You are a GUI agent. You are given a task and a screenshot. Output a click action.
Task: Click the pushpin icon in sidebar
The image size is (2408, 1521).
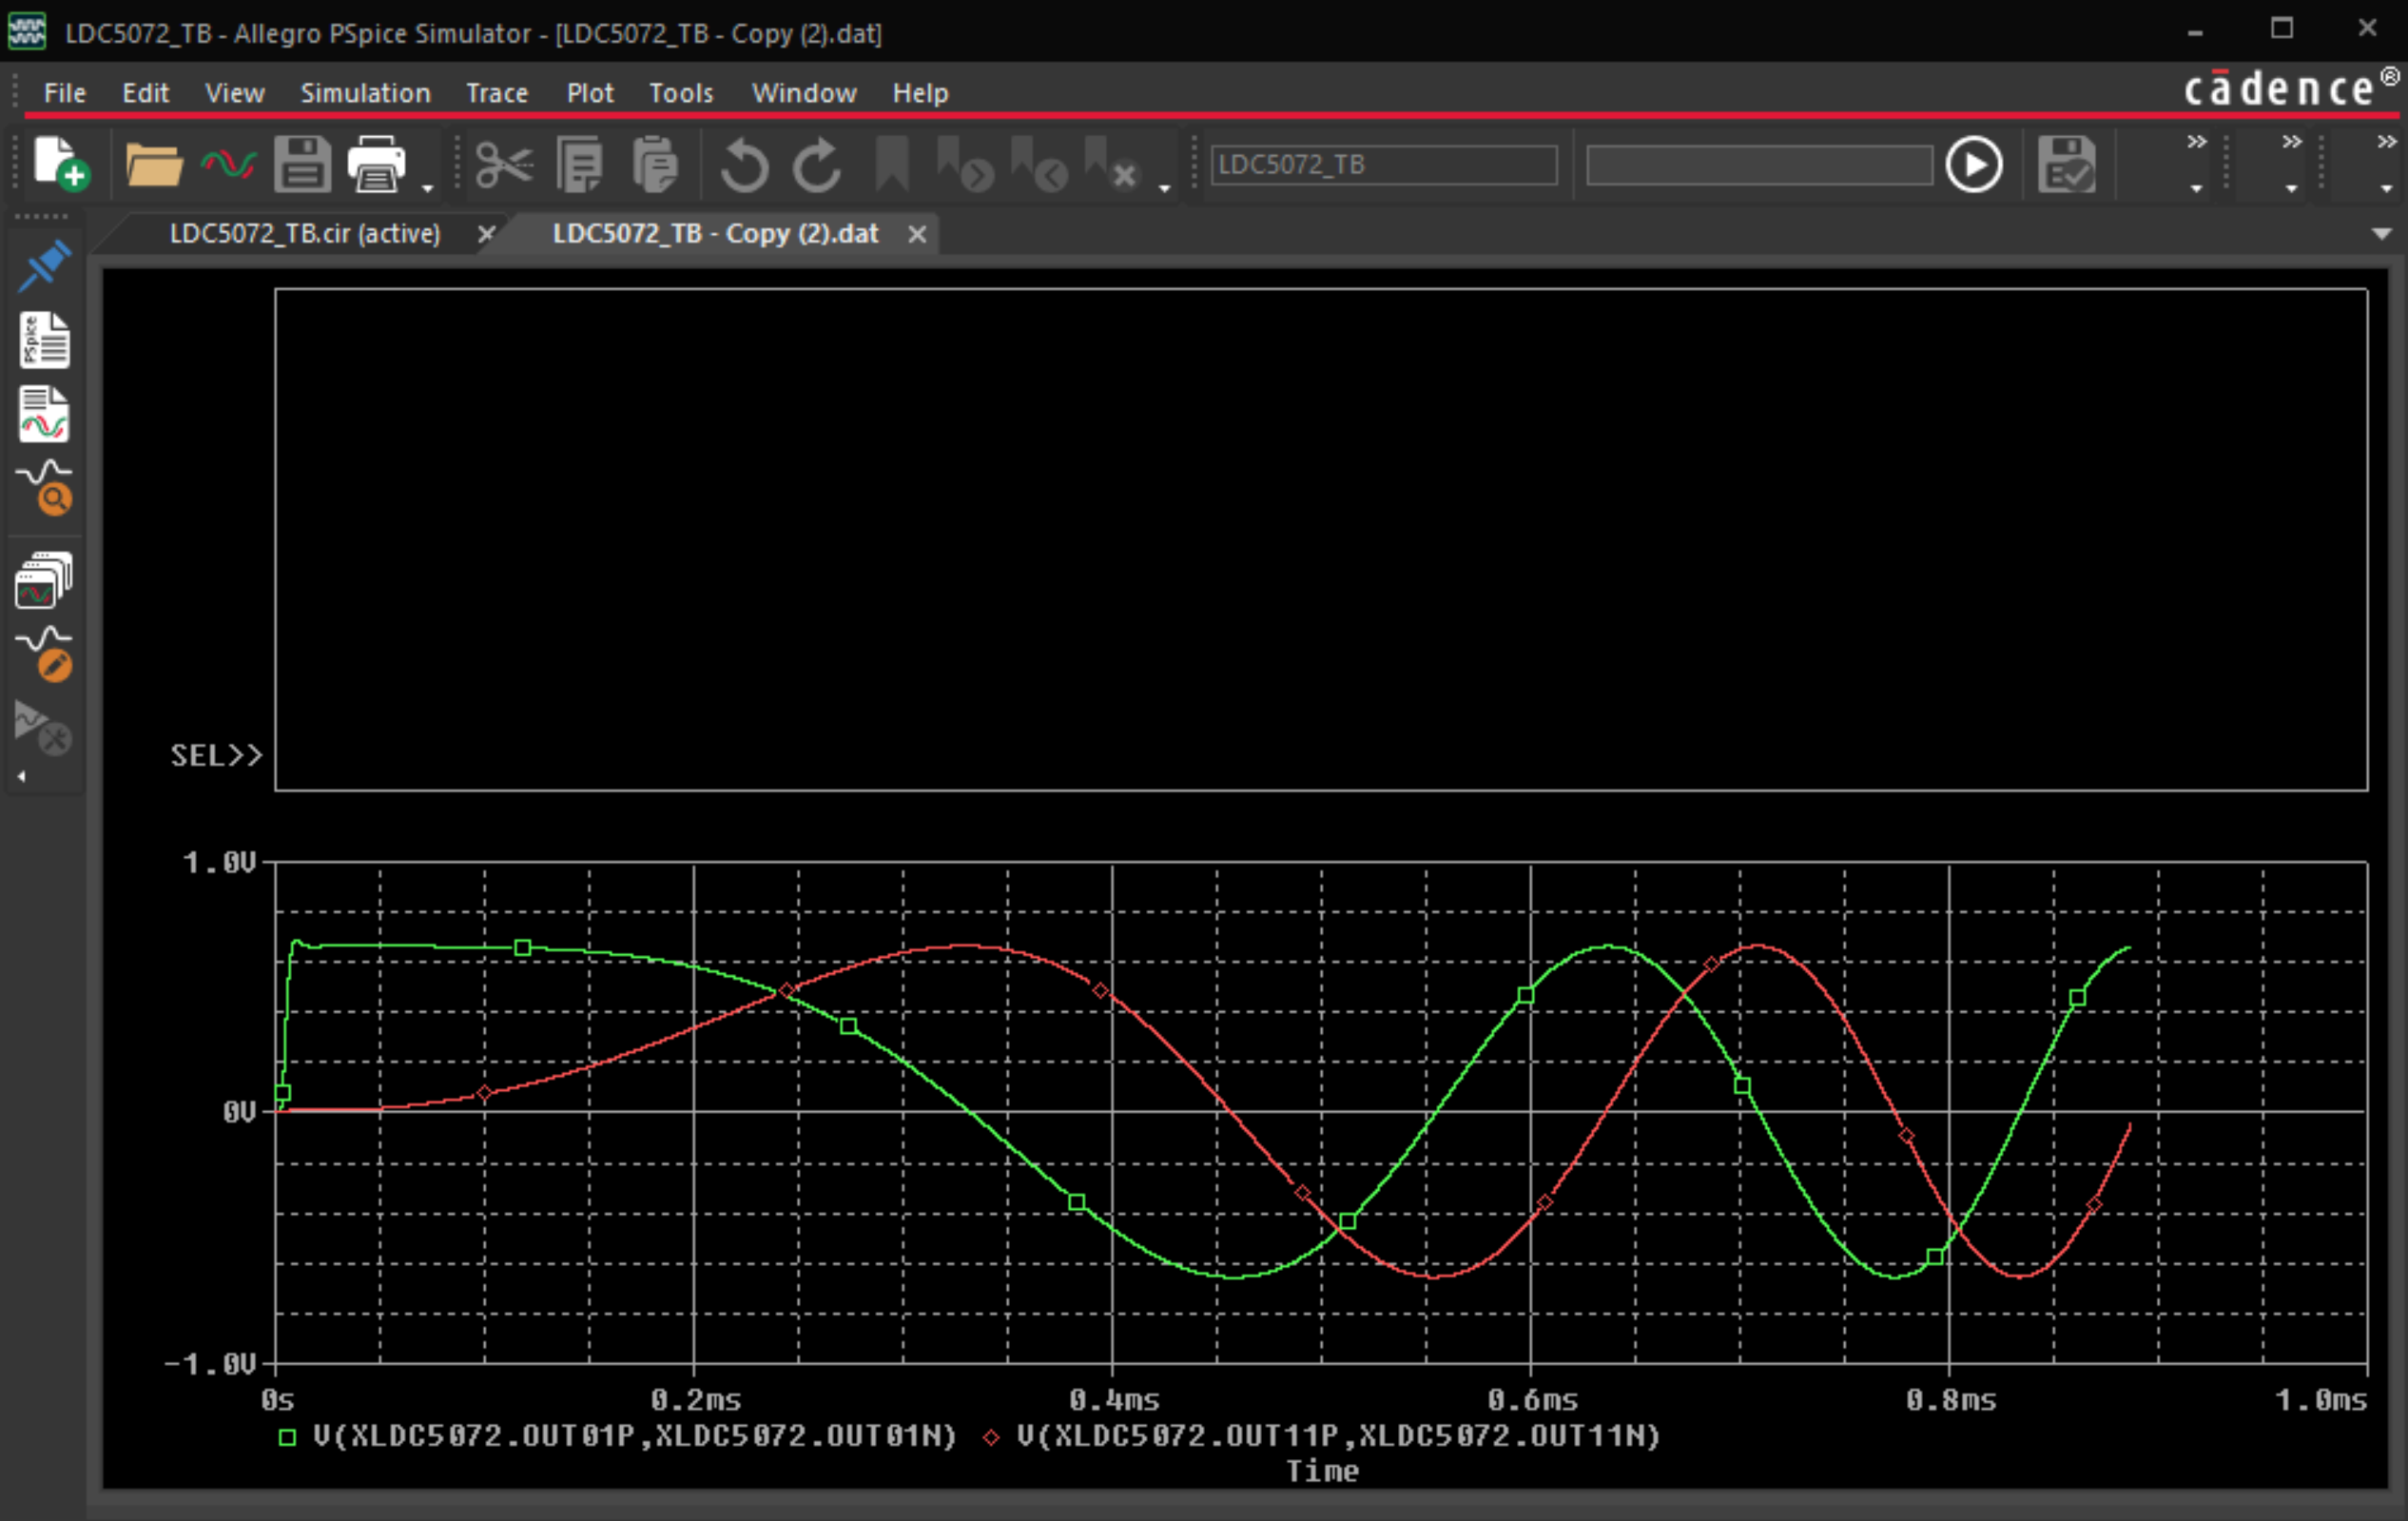coord(45,265)
